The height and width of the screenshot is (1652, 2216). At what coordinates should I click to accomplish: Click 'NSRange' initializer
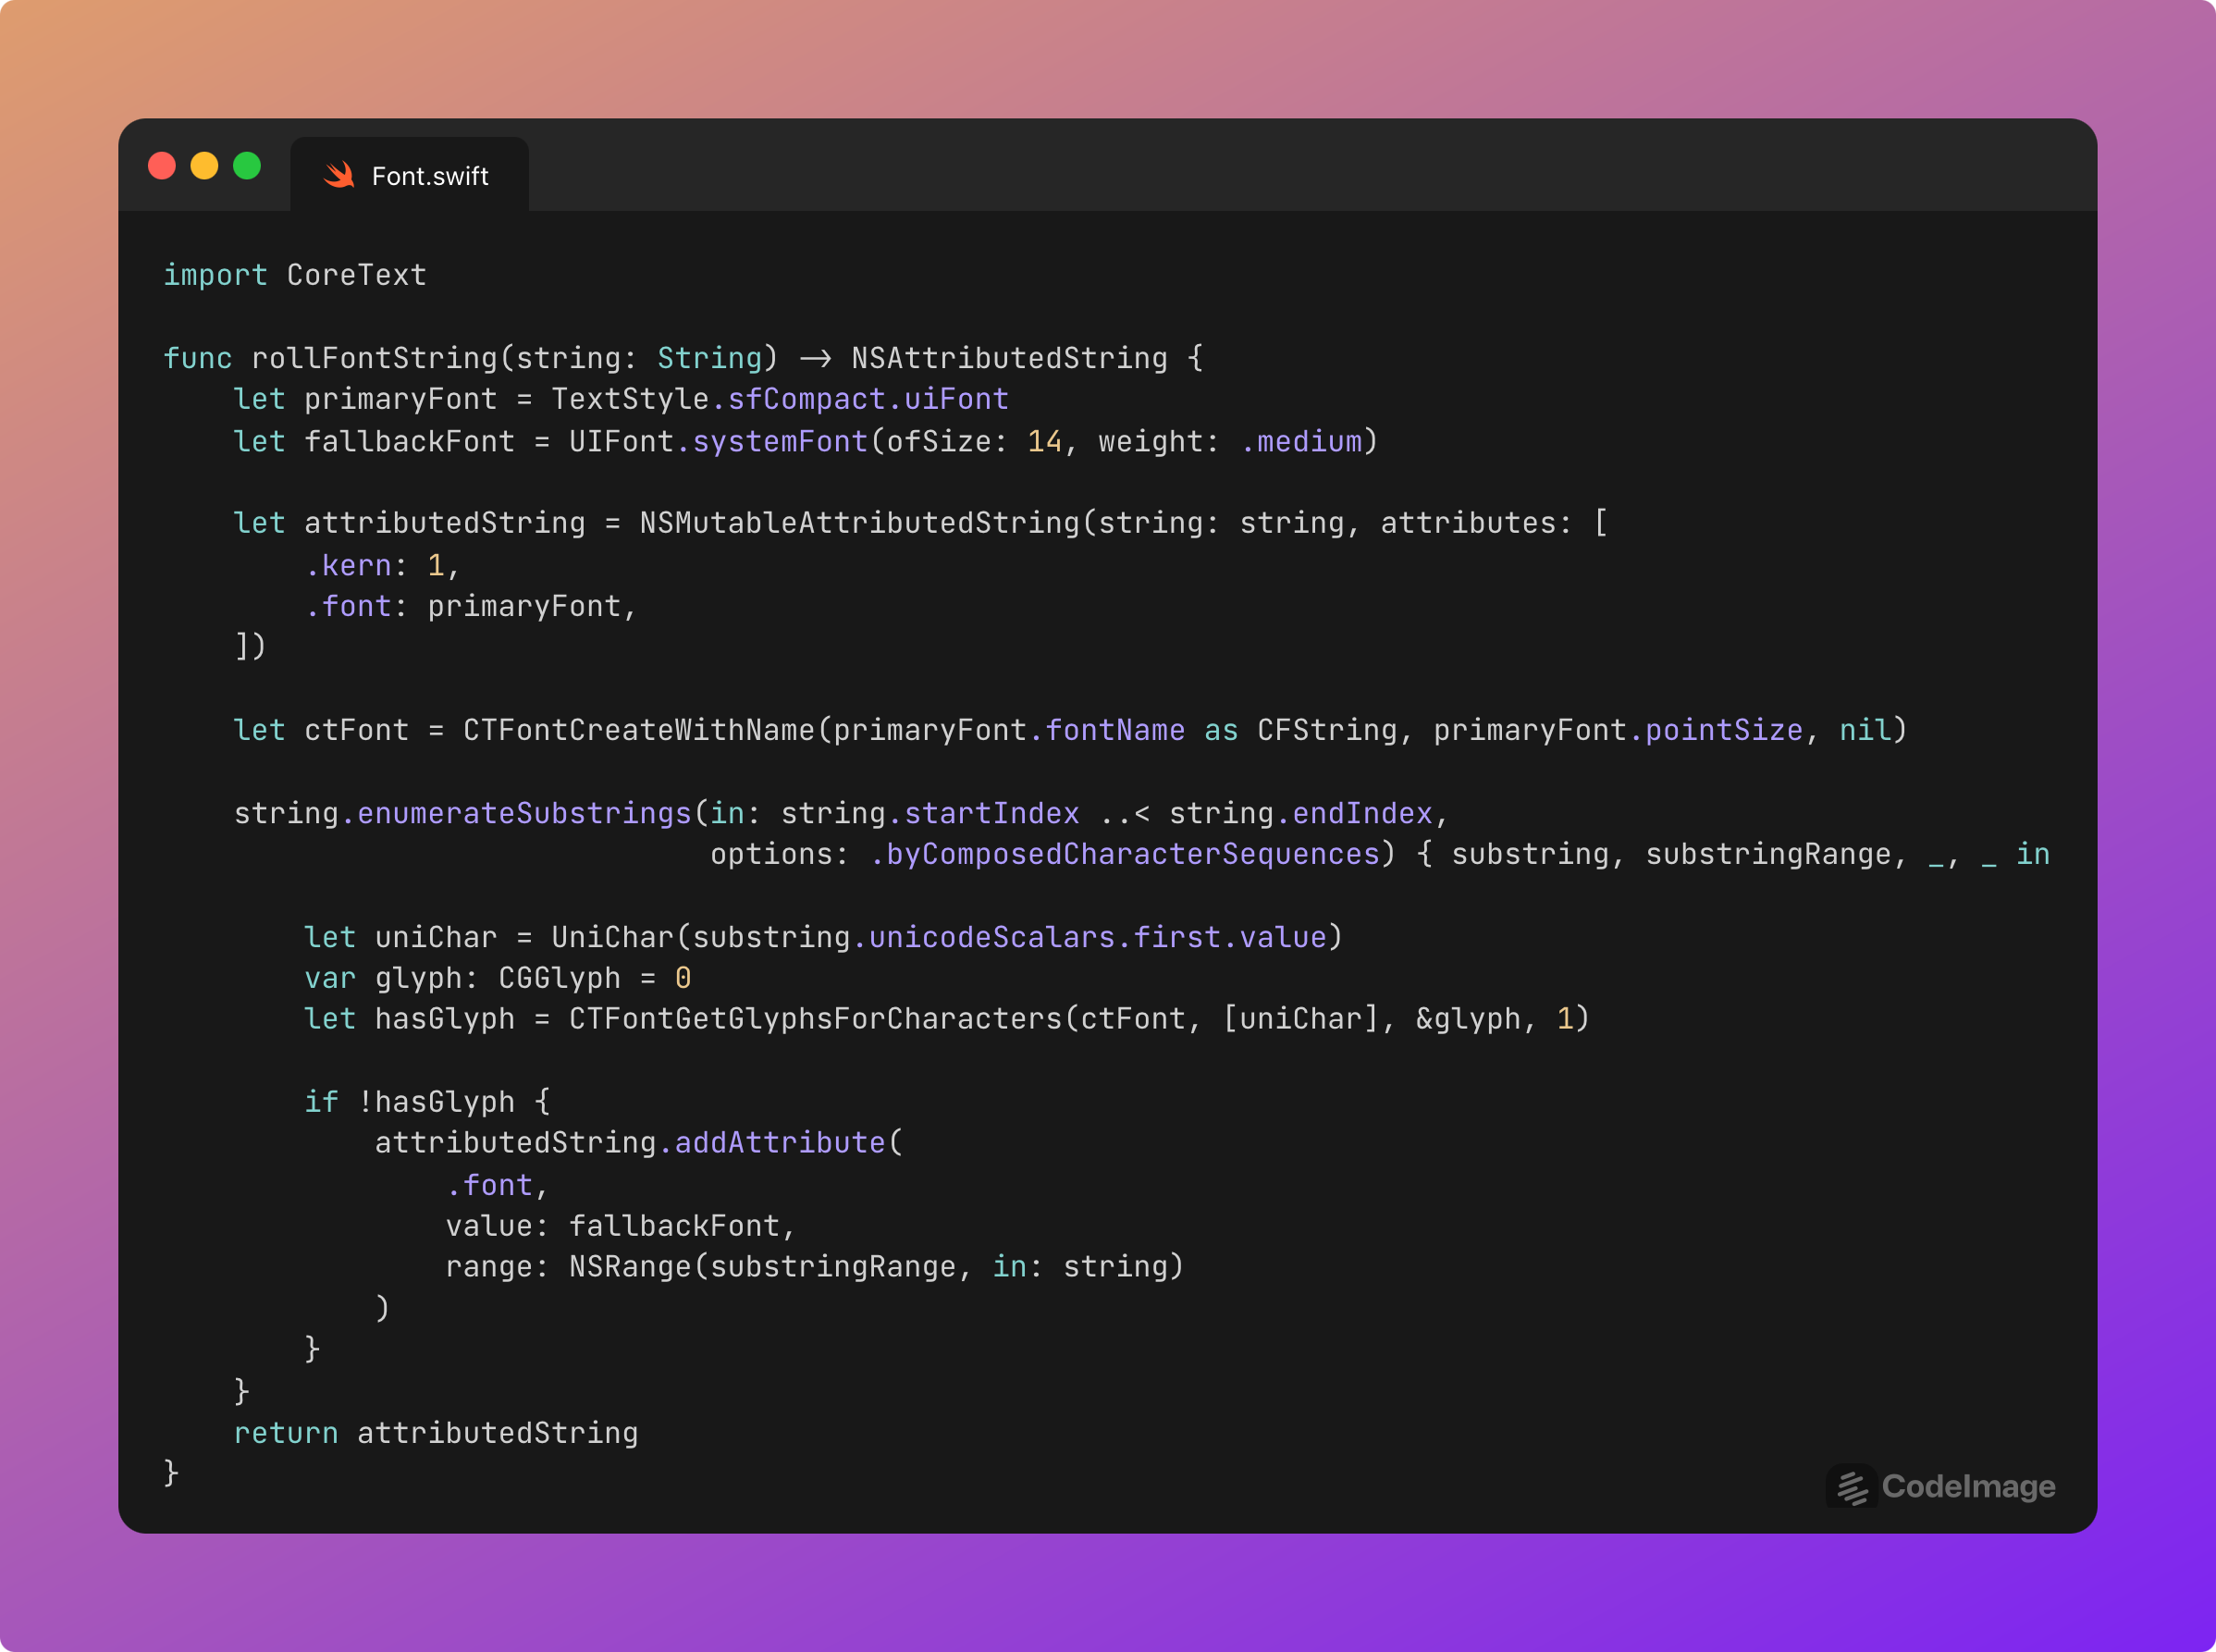[x=630, y=1267]
